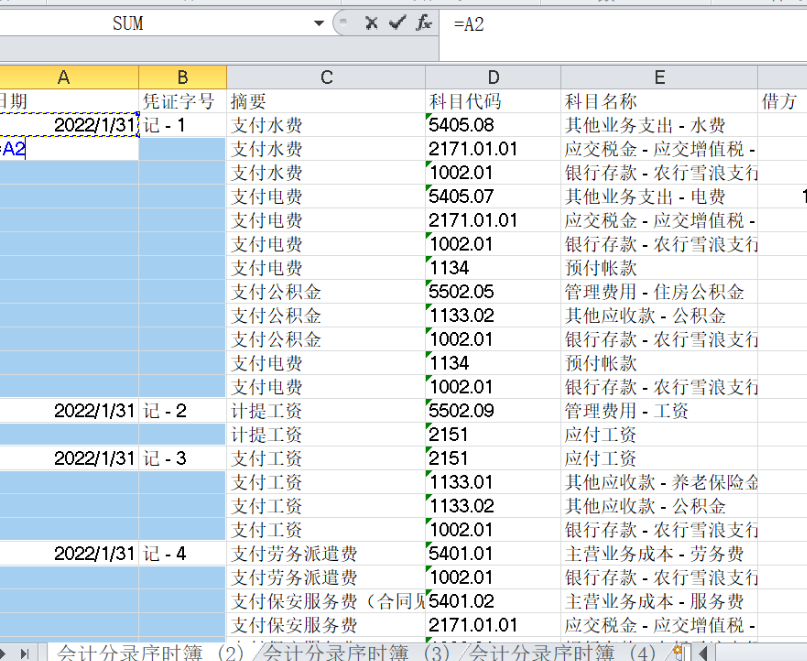The width and height of the screenshot is (807, 661).
Task: Switch to sheet tab 会计分录序时簿 (3)
Action: click(356, 653)
